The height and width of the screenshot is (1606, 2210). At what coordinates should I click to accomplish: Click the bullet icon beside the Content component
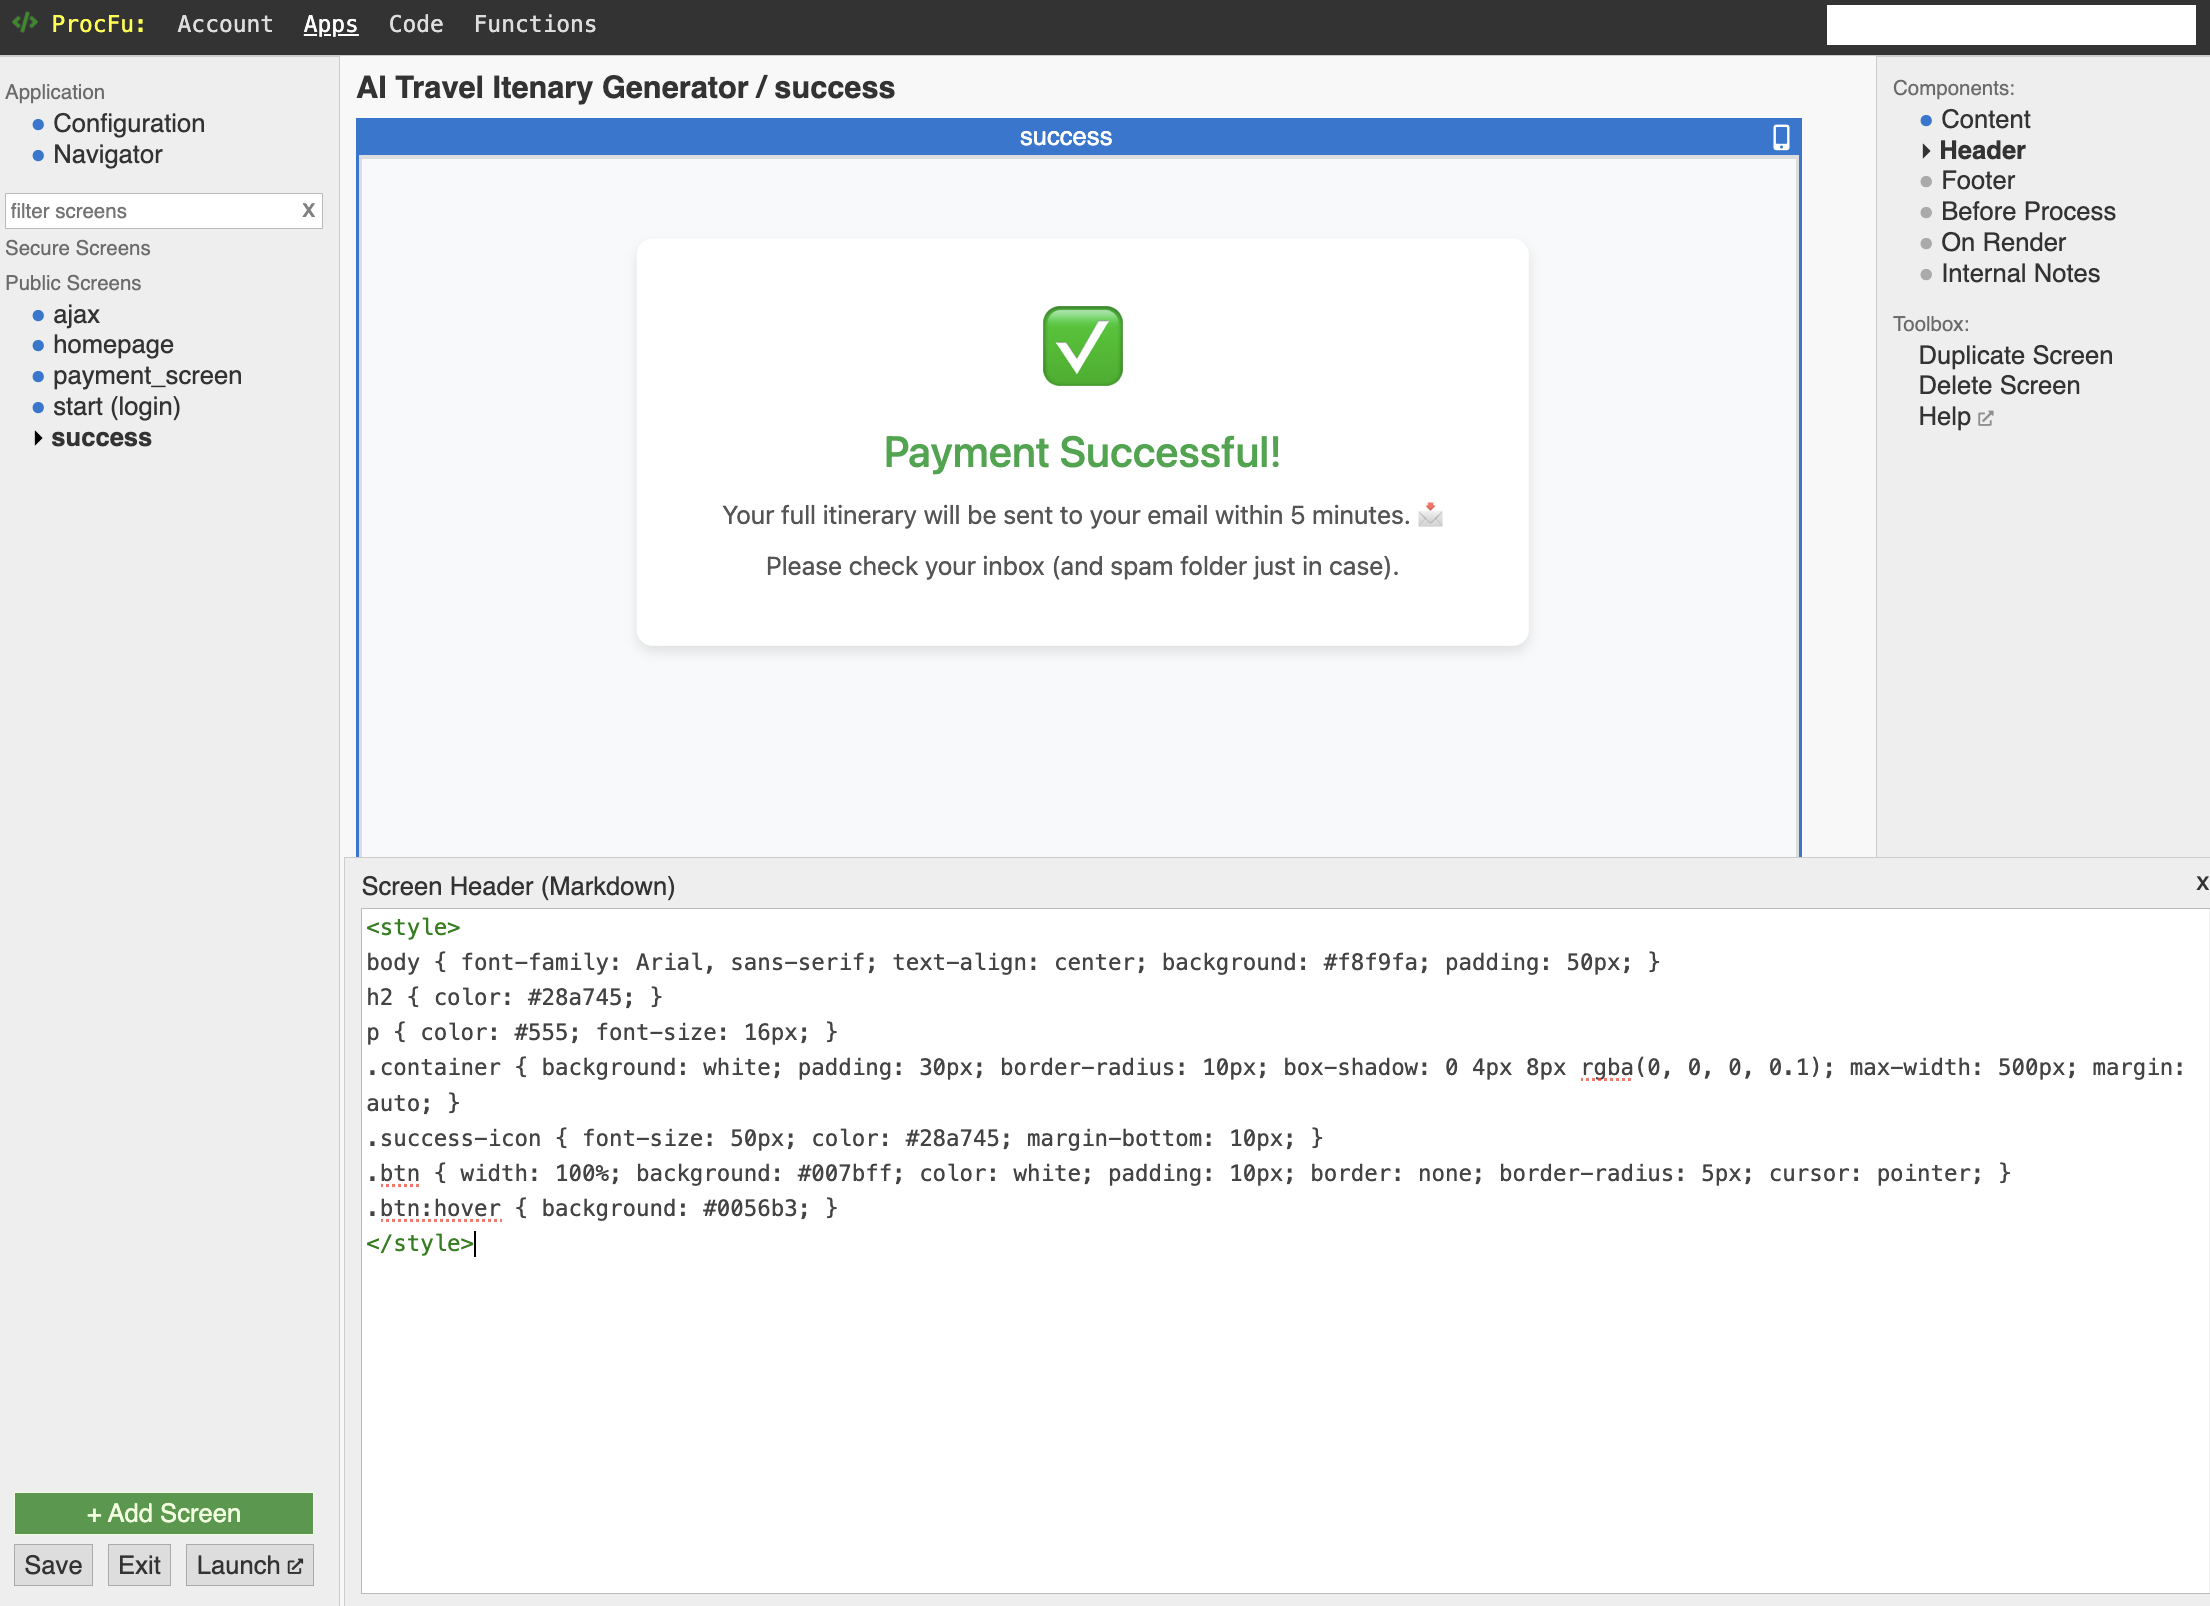tap(1926, 120)
